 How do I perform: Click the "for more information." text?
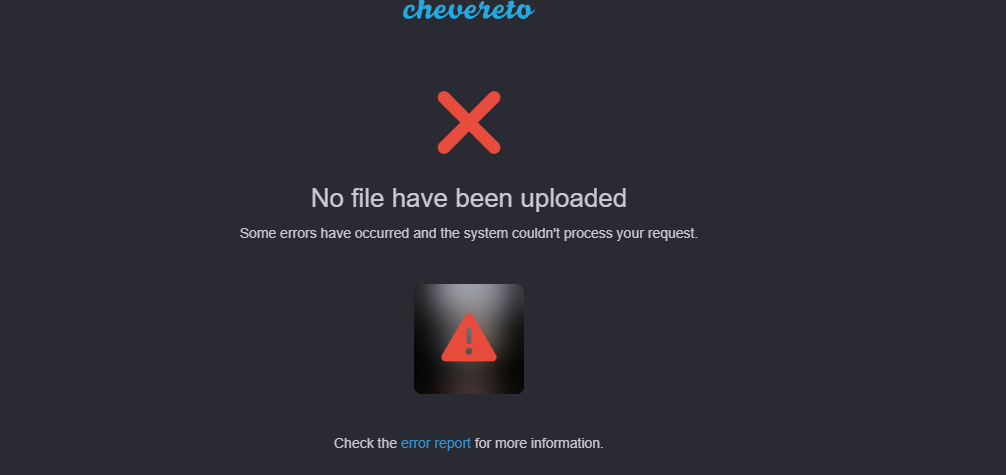[539, 444]
